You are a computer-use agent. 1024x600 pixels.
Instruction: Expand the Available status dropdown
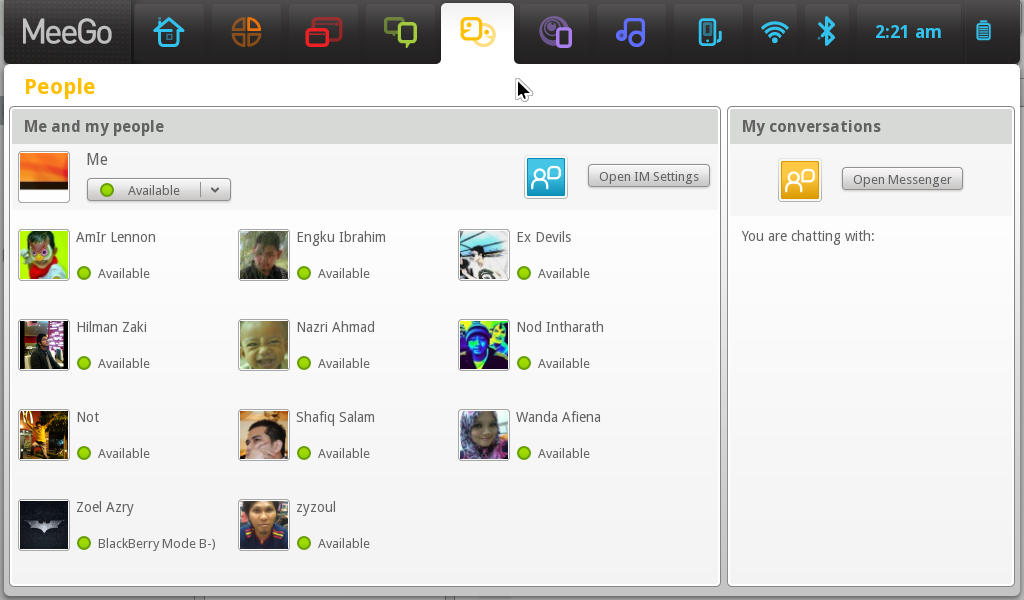click(x=214, y=189)
